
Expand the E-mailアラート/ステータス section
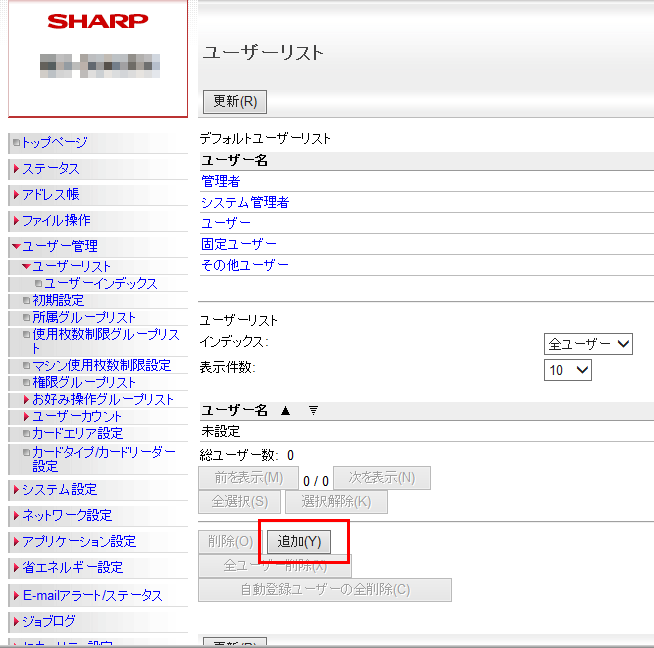tap(91, 596)
